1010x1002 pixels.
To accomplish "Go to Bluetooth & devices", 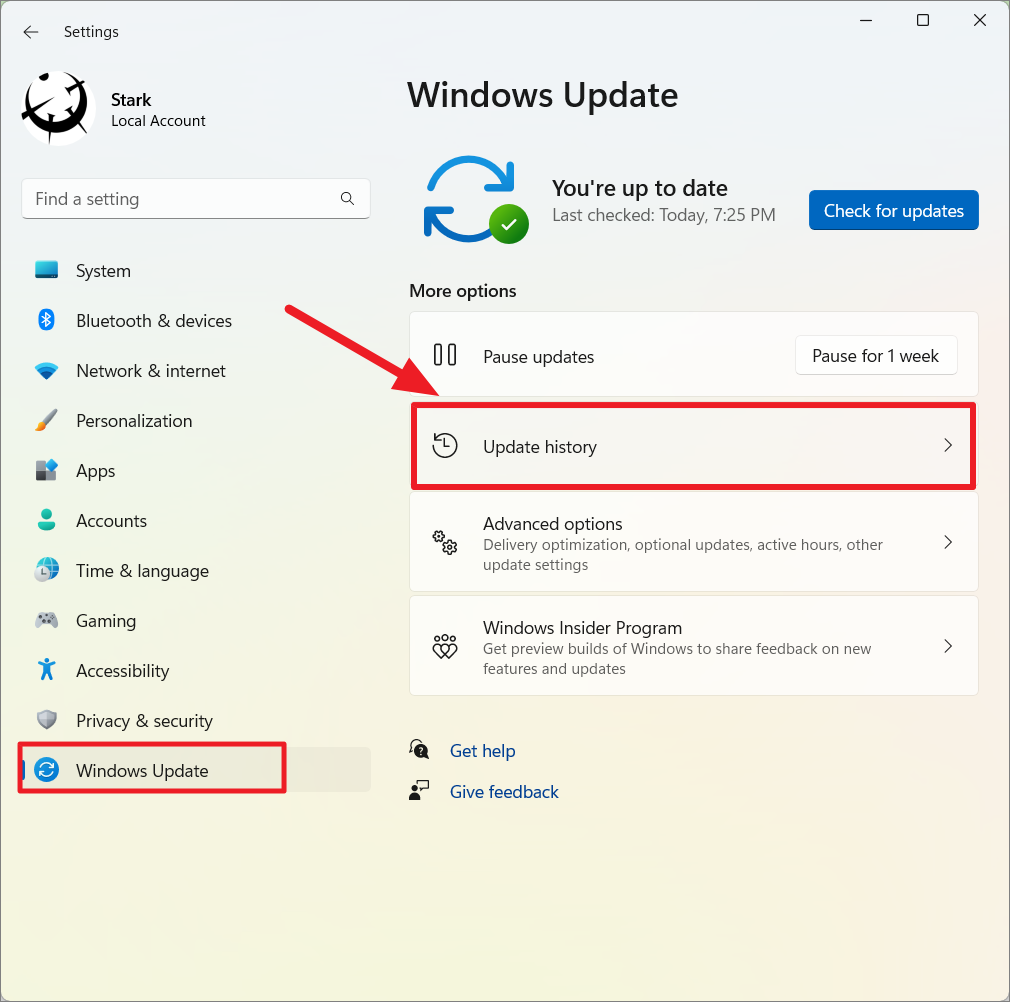I will pyautogui.click(x=196, y=320).
